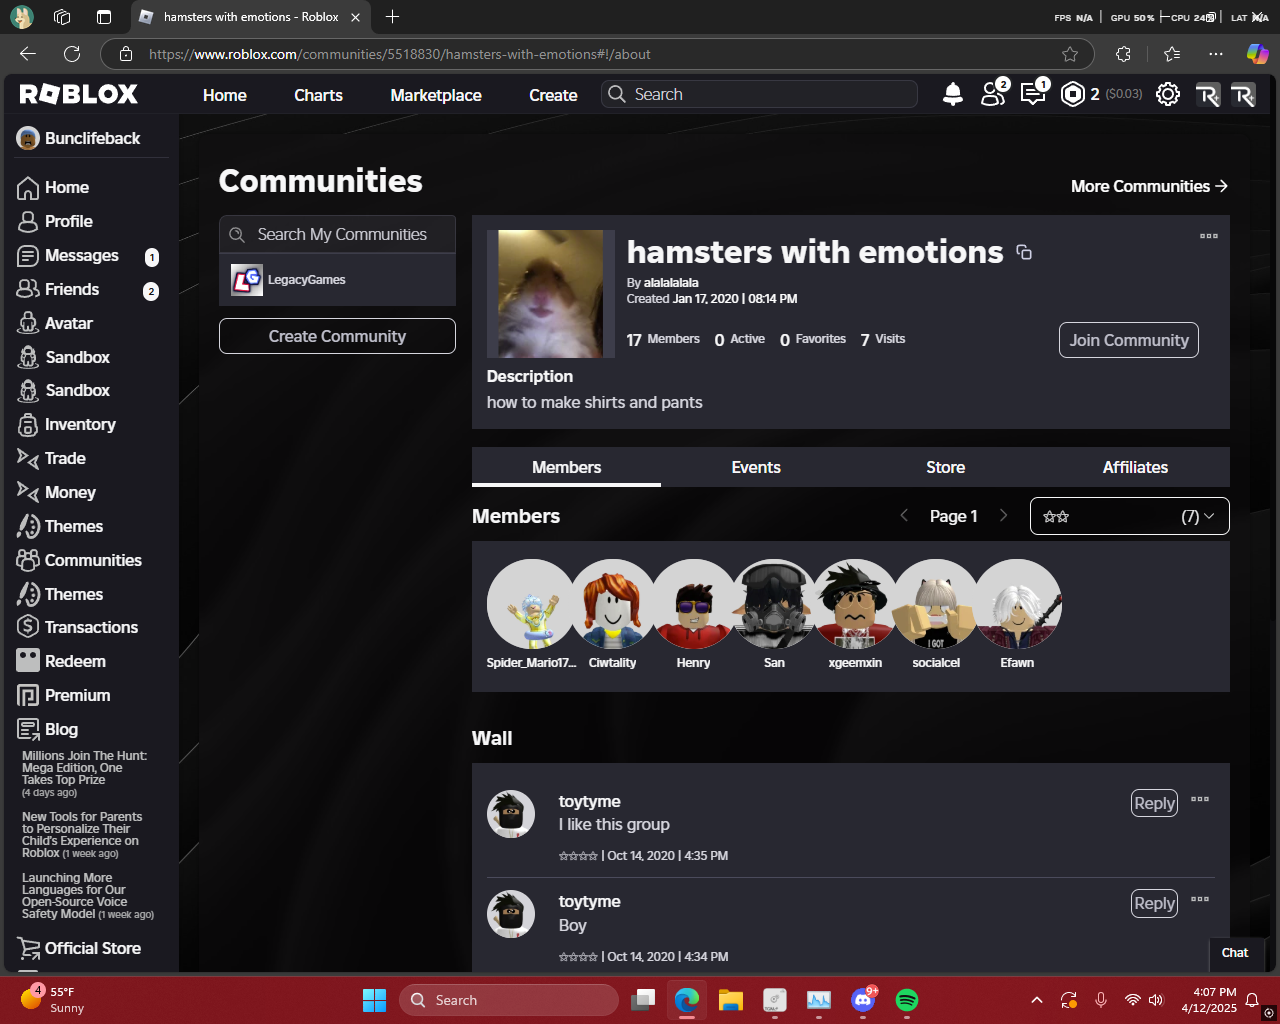This screenshot has width=1280, height=1024.
Task: Click the browser address bar
Action: tap(596, 54)
